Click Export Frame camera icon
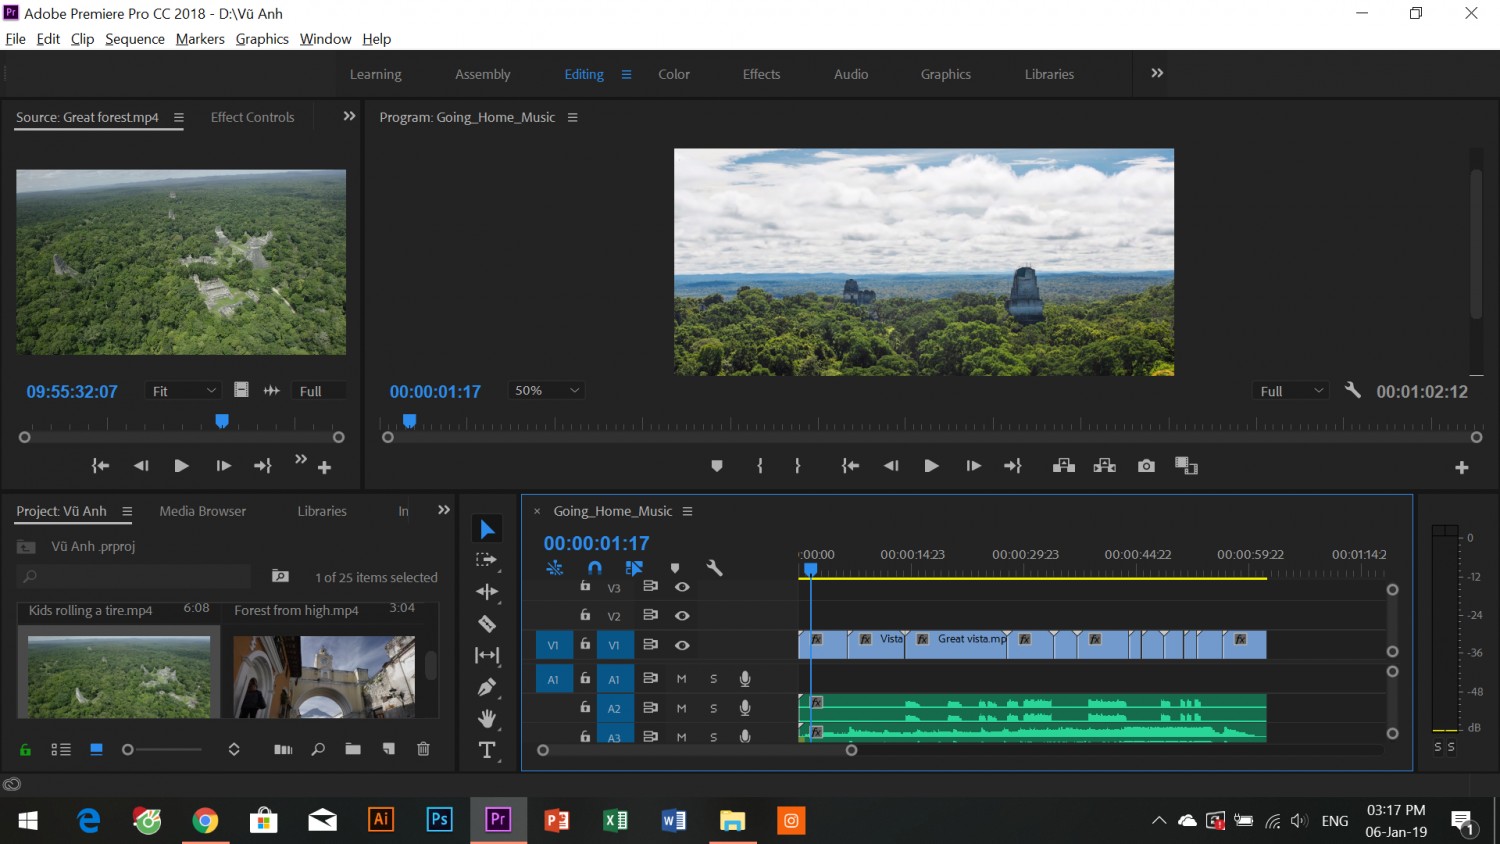The image size is (1500, 844). (1146, 466)
